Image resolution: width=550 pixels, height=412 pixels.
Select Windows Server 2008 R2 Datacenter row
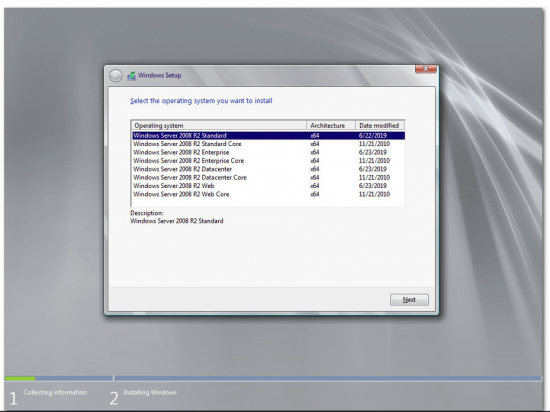(269, 169)
